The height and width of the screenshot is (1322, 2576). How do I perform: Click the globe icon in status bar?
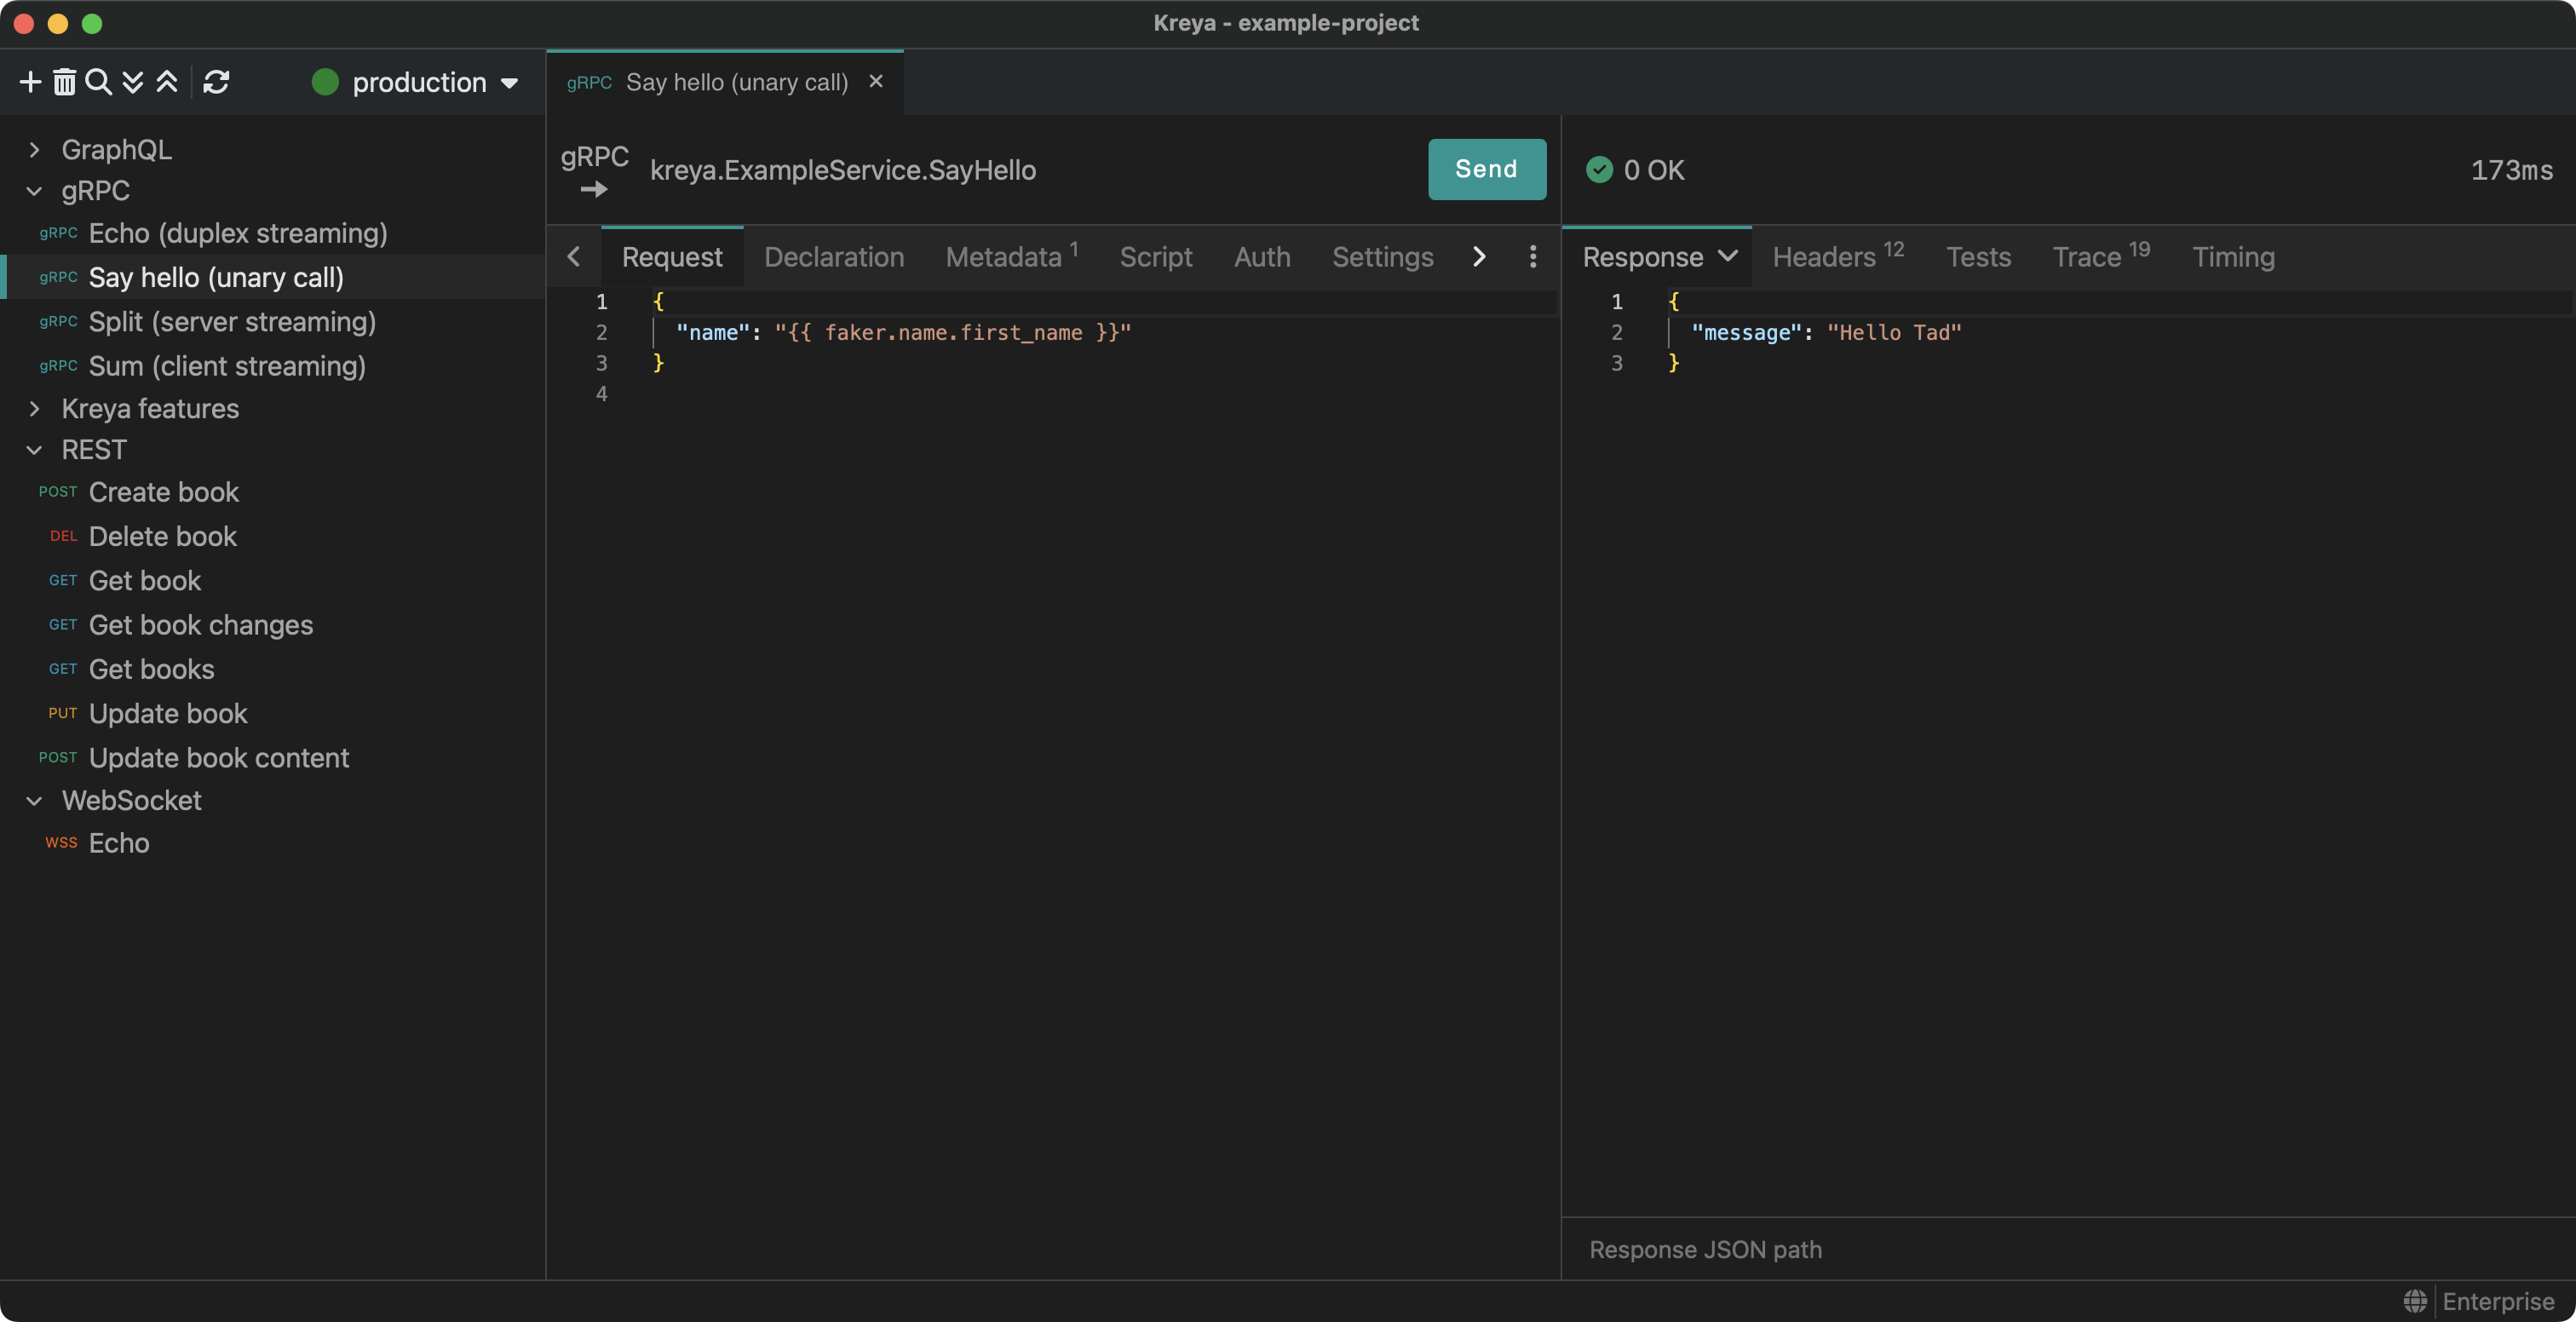(2414, 1300)
